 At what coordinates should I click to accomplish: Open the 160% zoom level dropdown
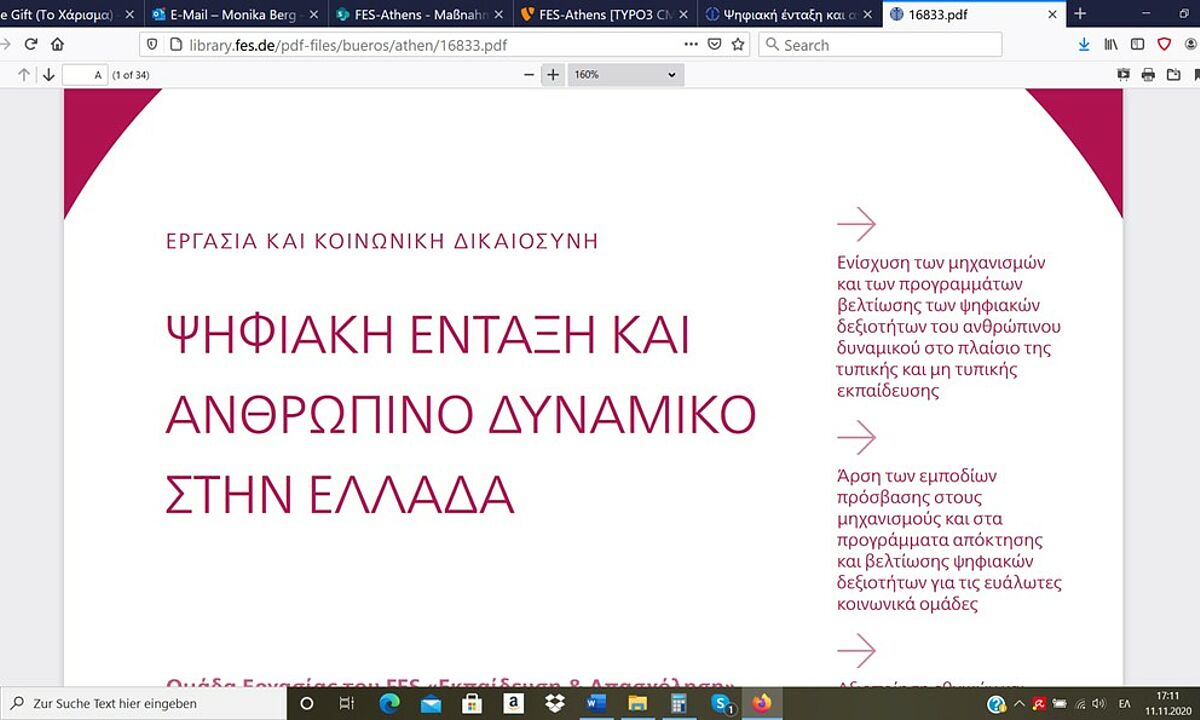pos(625,75)
